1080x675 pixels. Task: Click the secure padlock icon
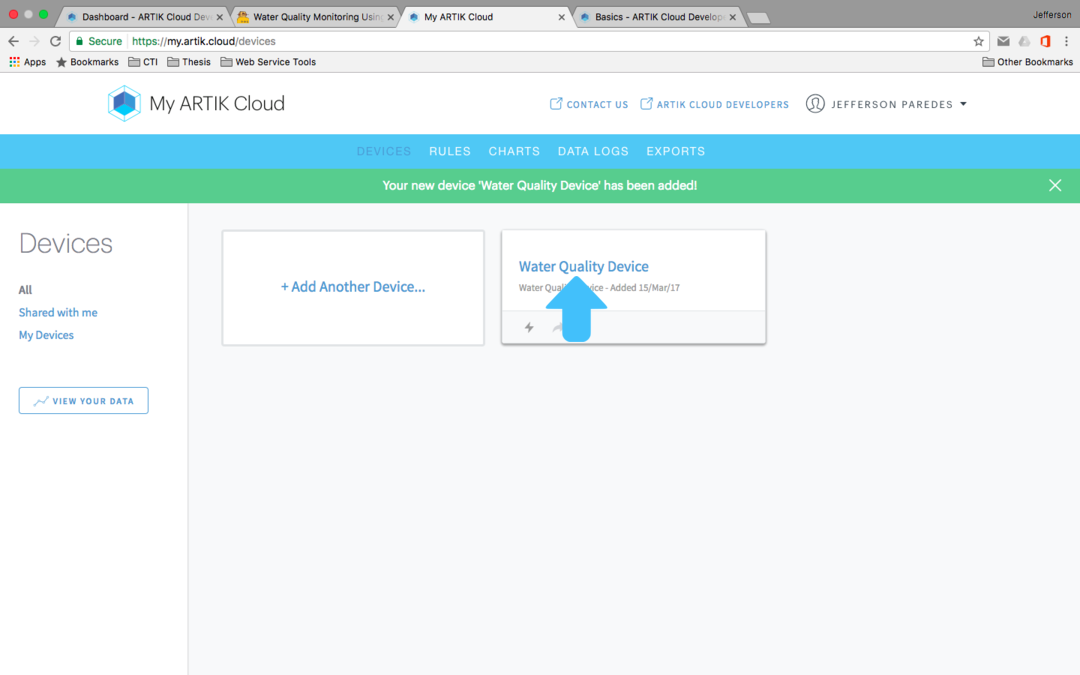tap(79, 41)
